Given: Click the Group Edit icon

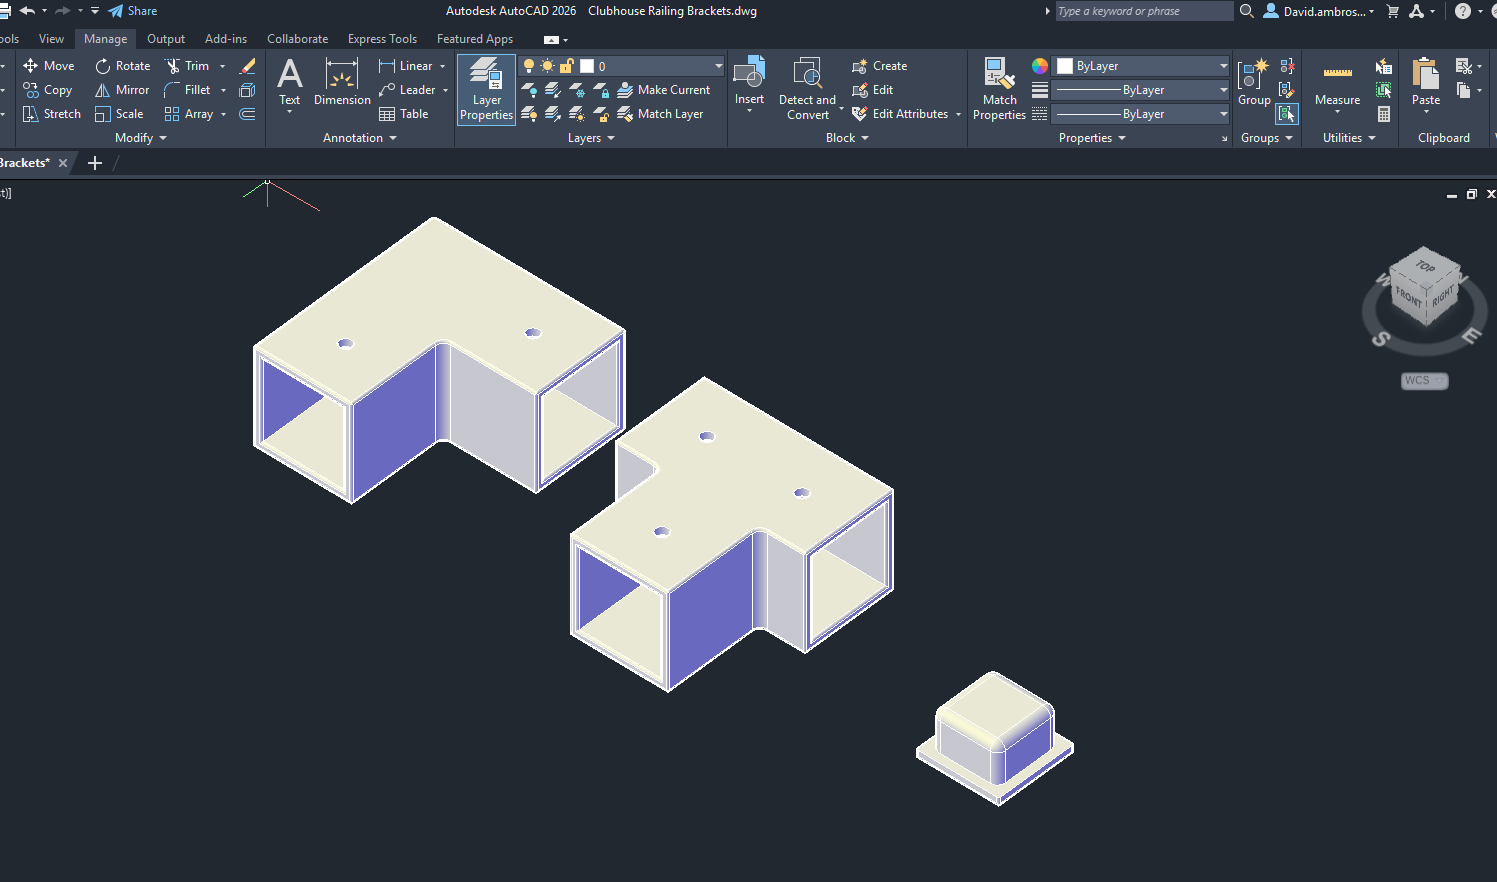Looking at the screenshot, I should coord(1287,90).
